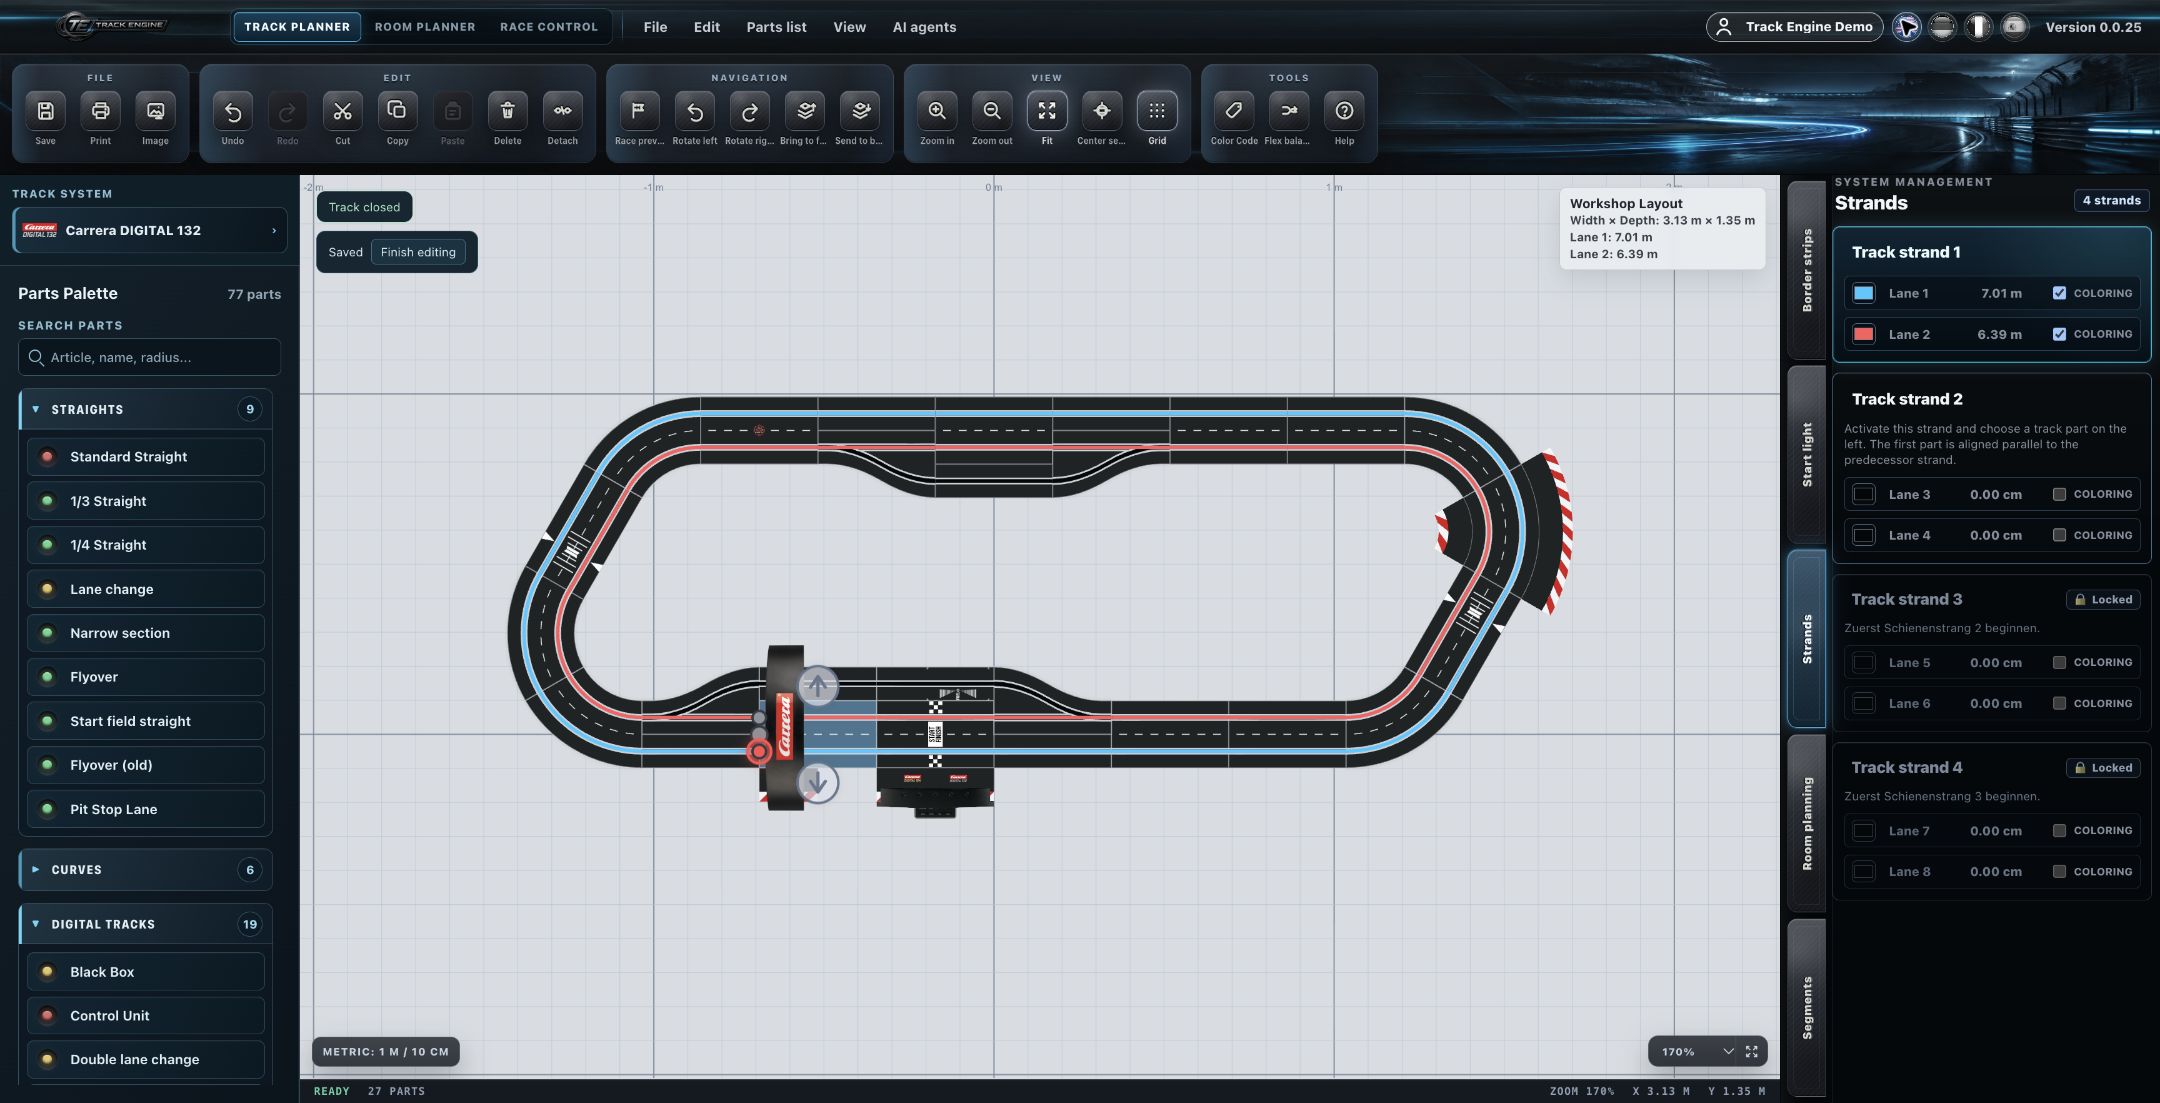Enable coloring for Lane 3

coord(2059,494)
